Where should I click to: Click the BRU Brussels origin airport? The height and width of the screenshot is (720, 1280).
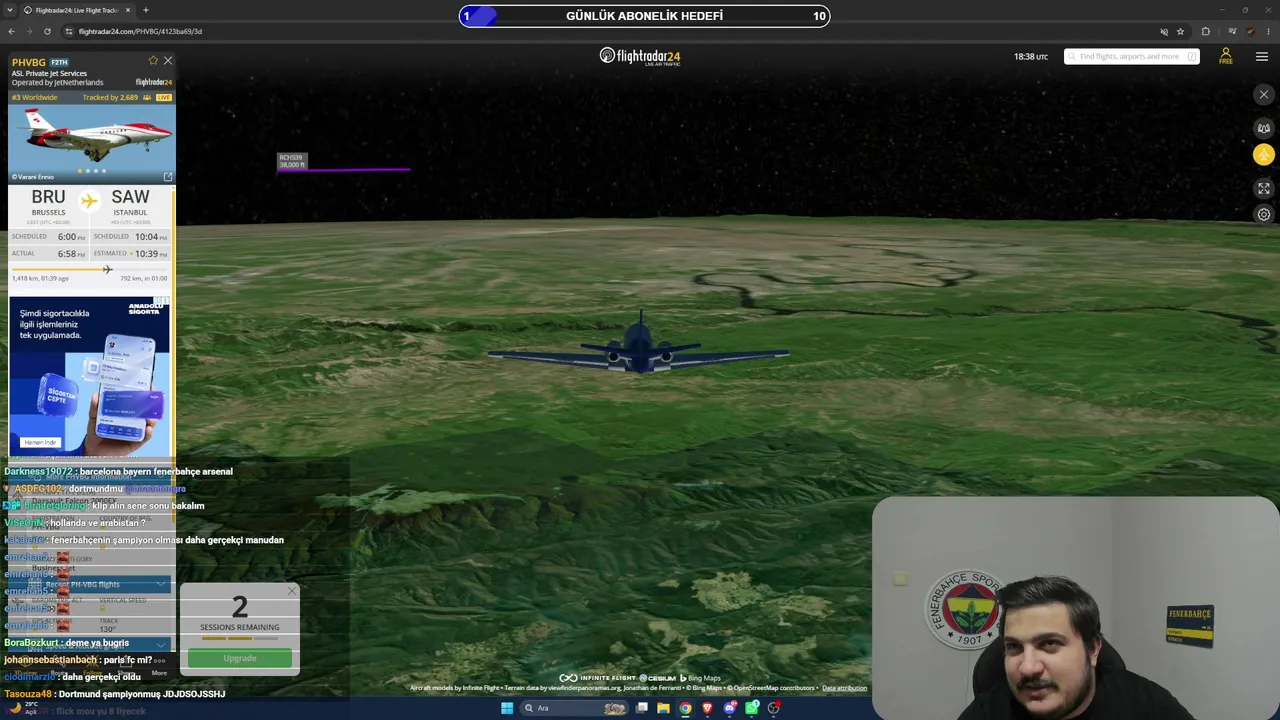48,201
